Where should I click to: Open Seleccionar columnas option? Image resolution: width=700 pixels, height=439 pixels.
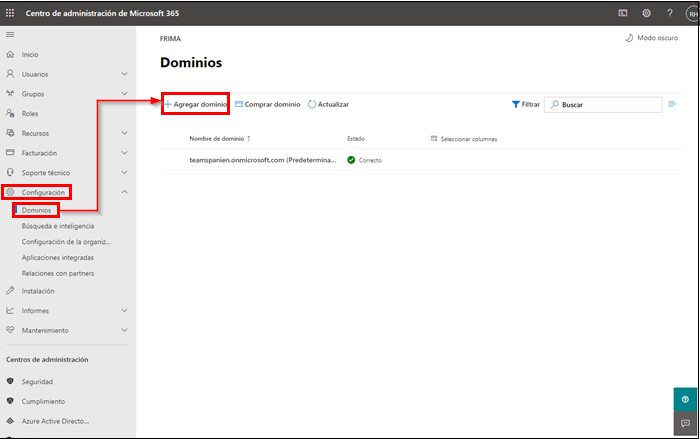point(464,139)
